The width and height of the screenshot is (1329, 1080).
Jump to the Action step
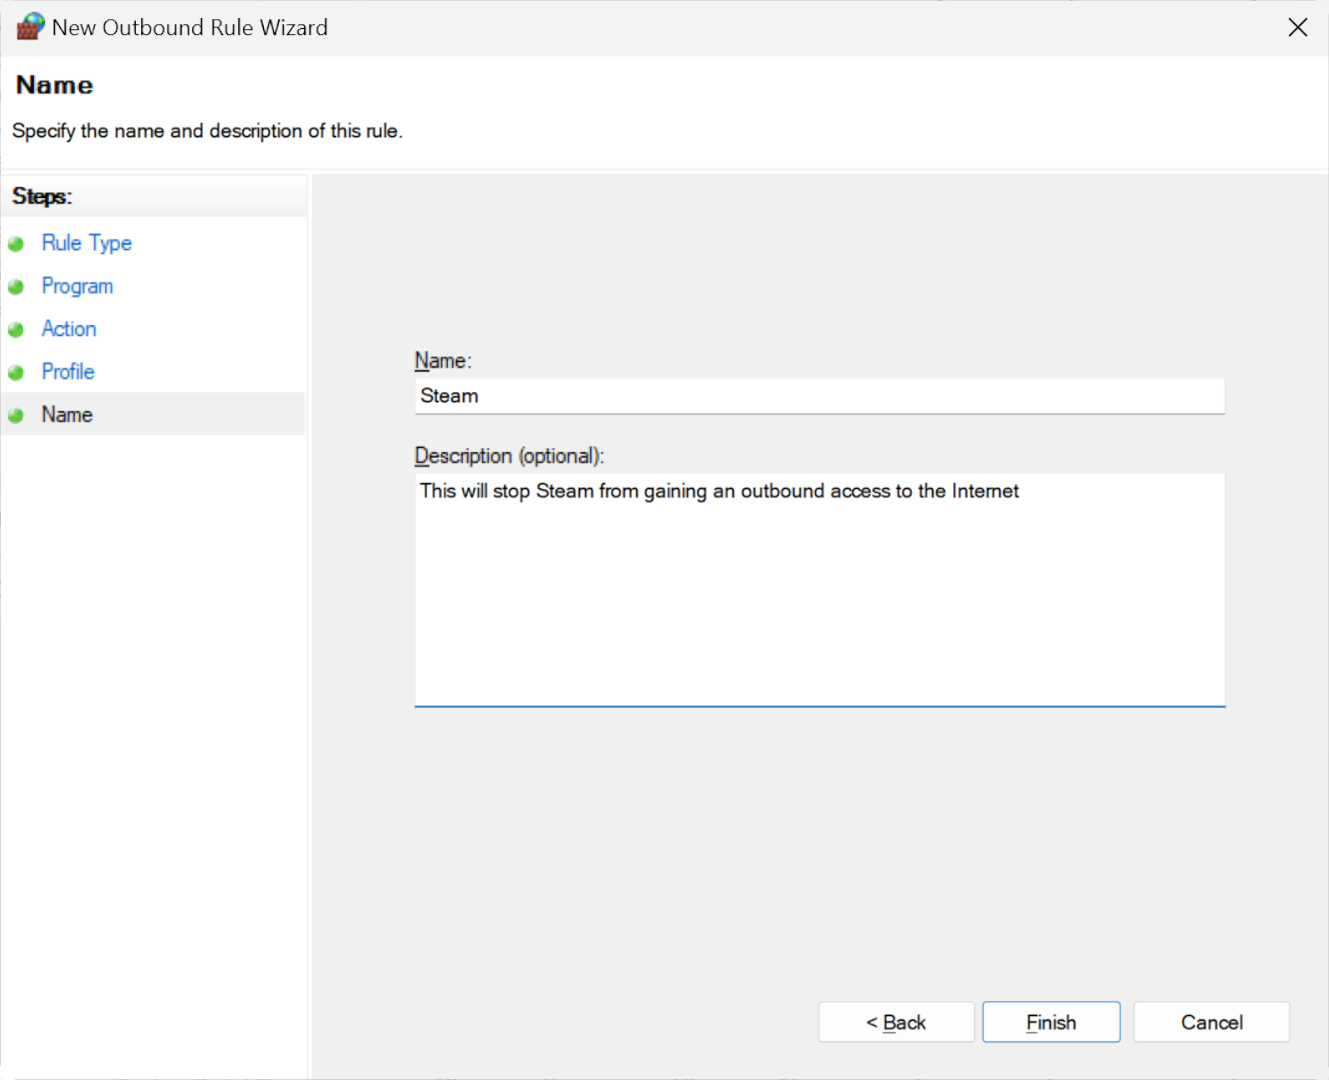[69, 329]
